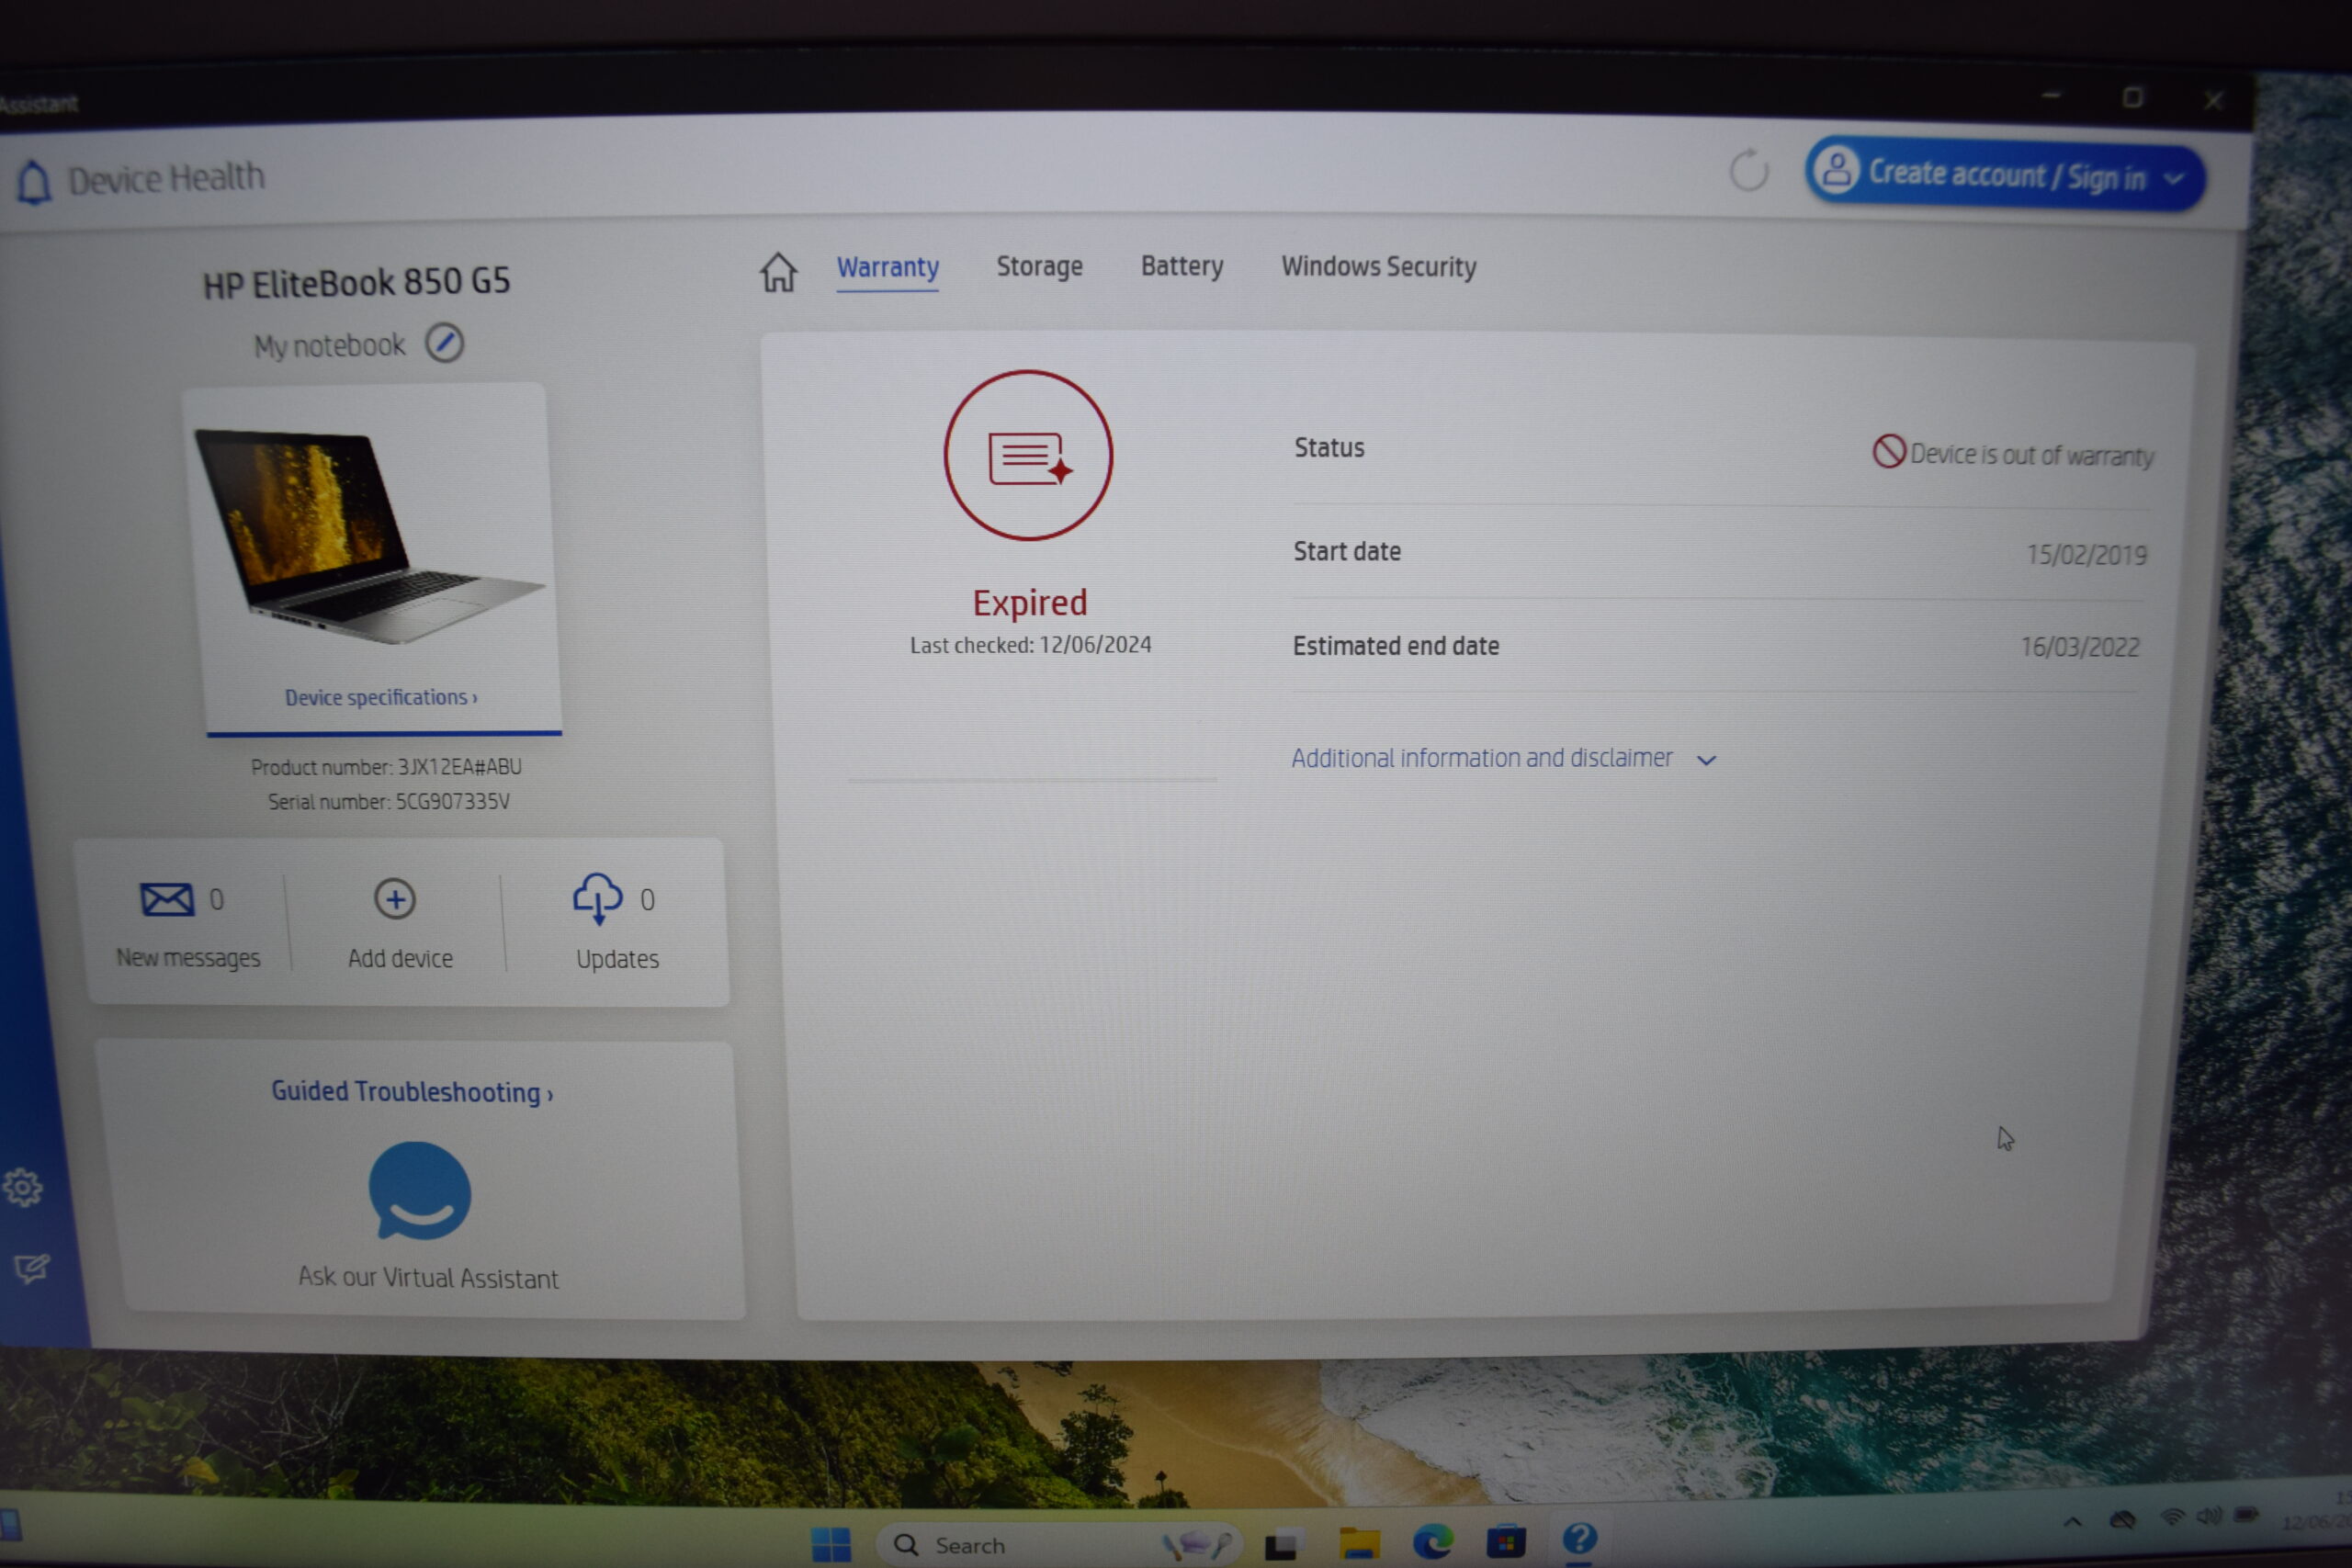Click Start date value 15/02/2019
The width and height of the screenshot is (2352, 1568).
(2086, 555)
